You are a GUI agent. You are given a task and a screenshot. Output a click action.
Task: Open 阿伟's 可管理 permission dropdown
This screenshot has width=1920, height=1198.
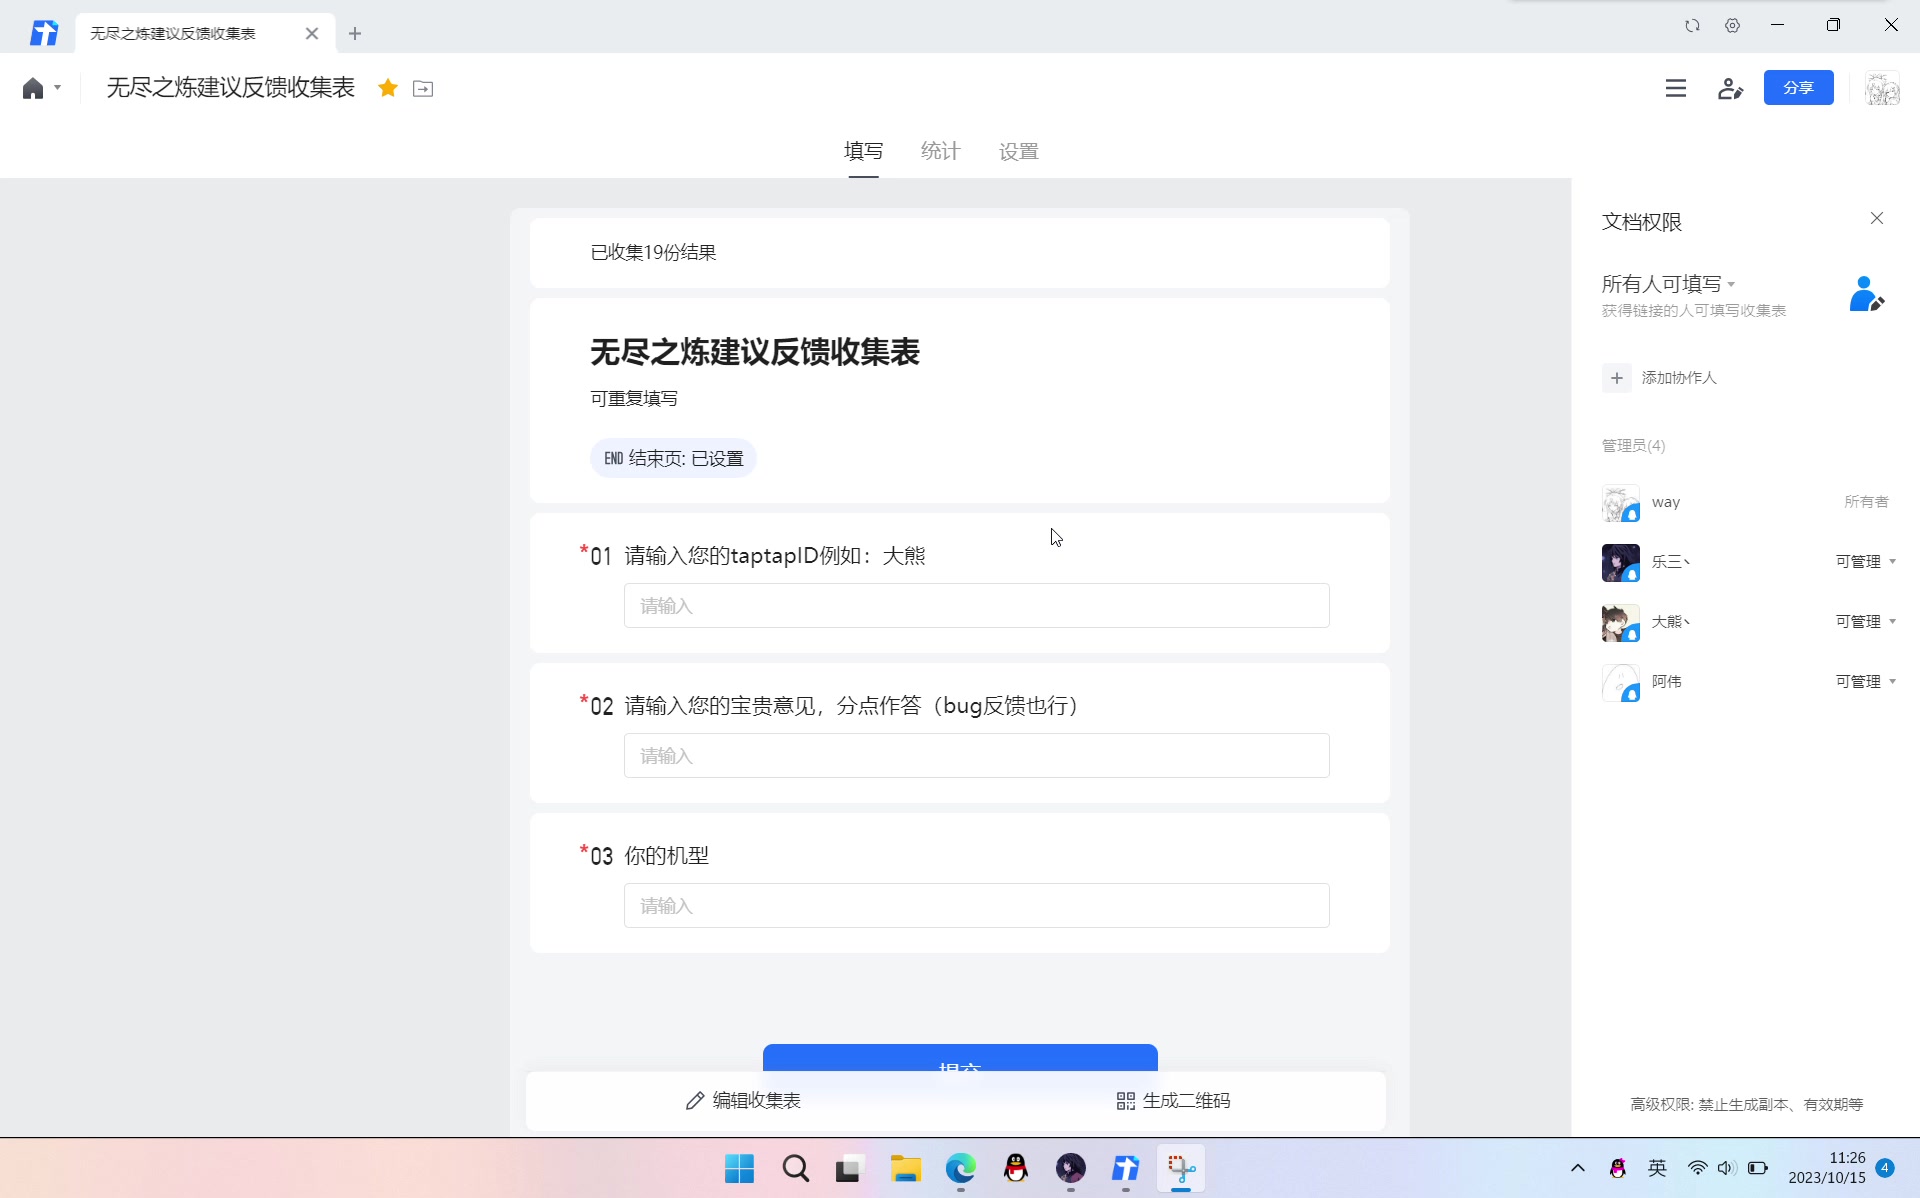pyautogui.click(x=1865, y=682)
